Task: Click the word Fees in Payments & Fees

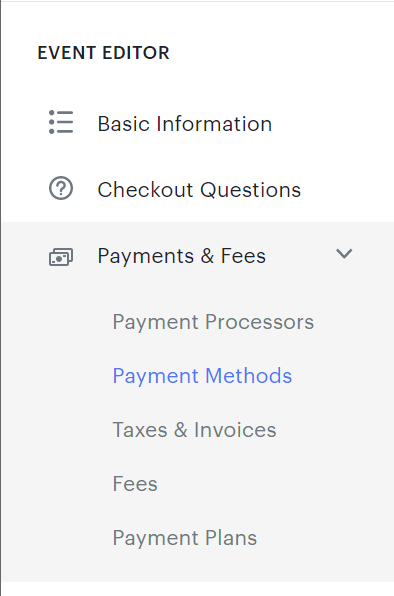Action: pos(243,256)
